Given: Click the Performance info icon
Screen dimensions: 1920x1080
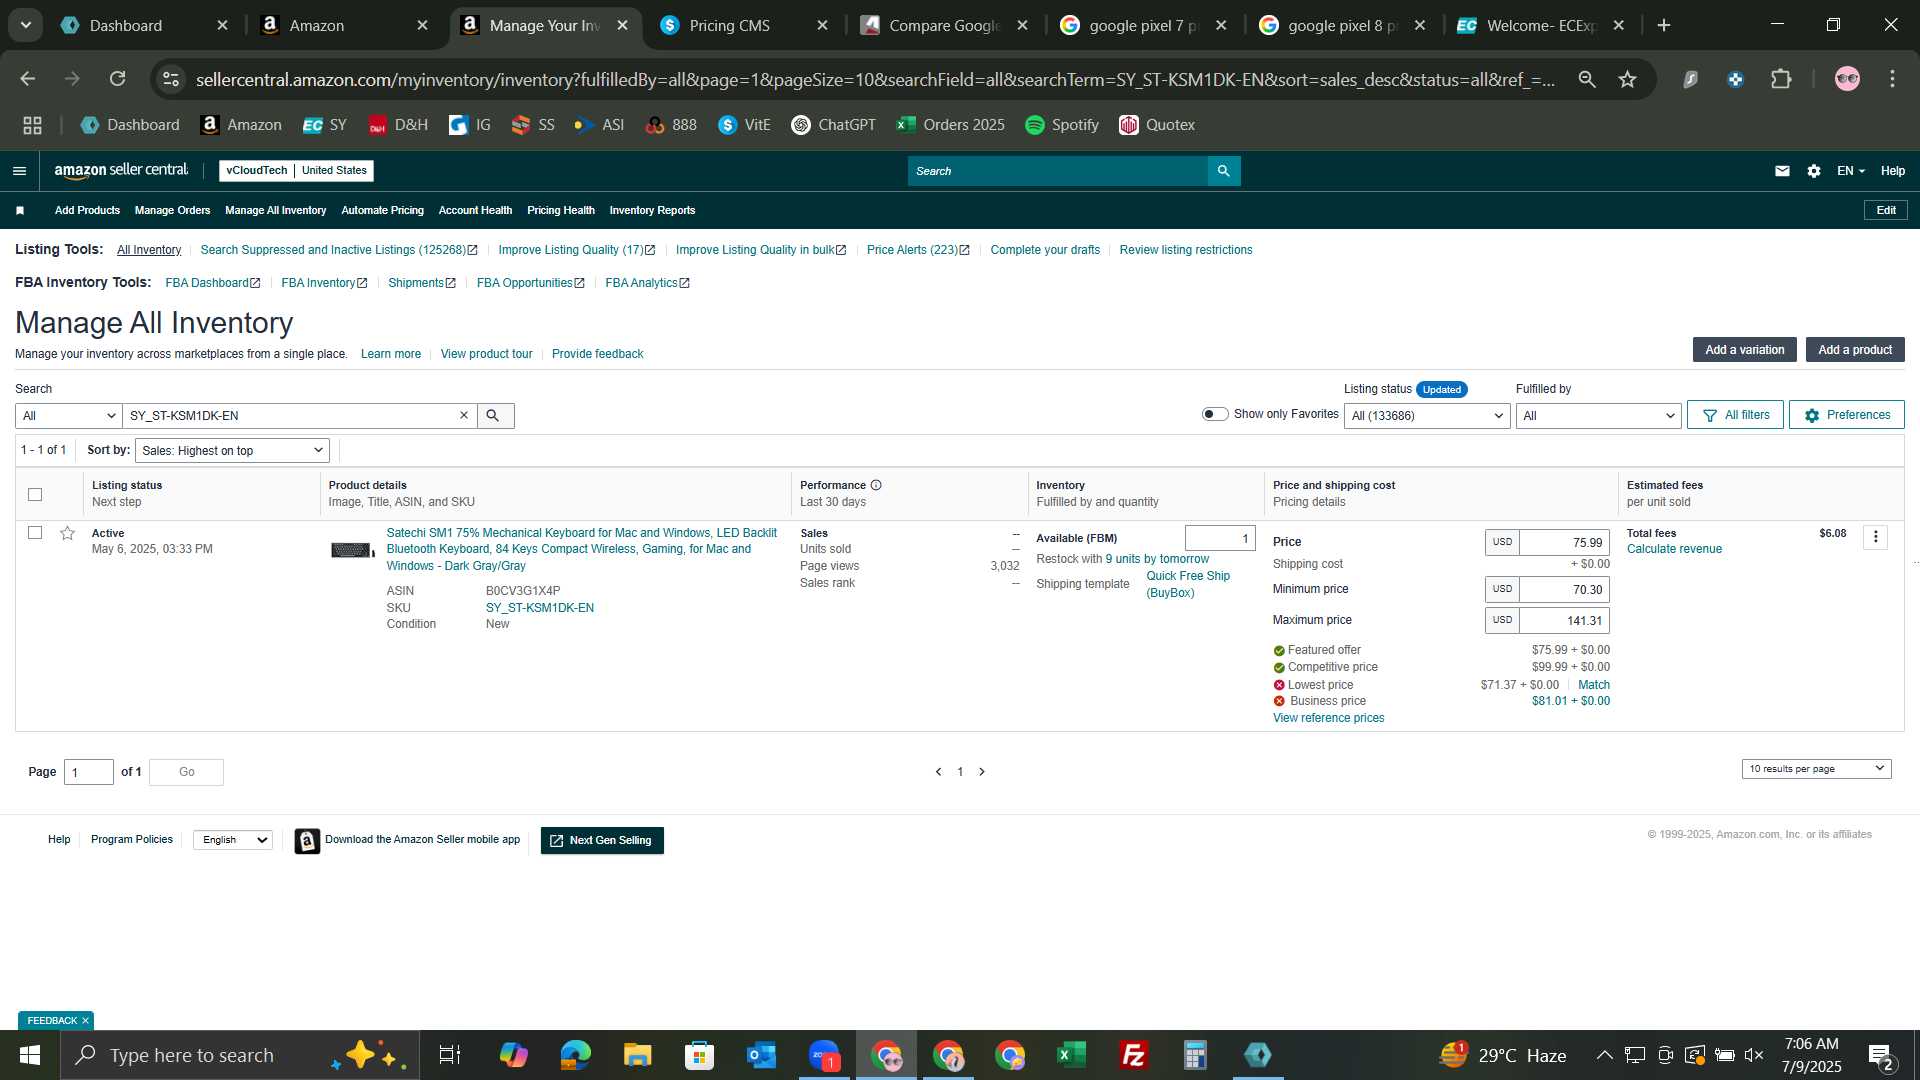Looking at the screenshot, I should pyautogui.click(x=876, y=486).
